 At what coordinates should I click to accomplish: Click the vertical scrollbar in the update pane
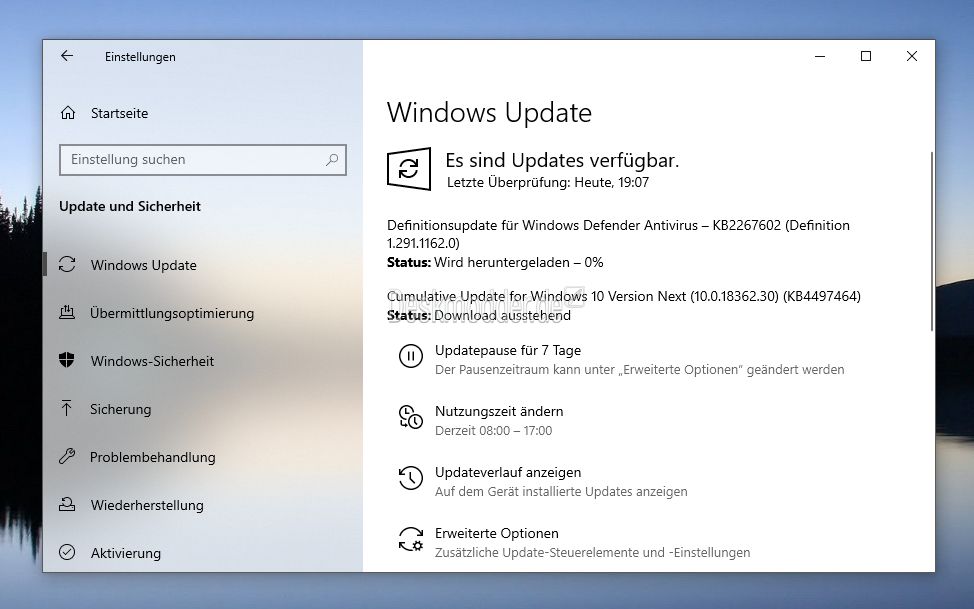[x=931, y=241]
